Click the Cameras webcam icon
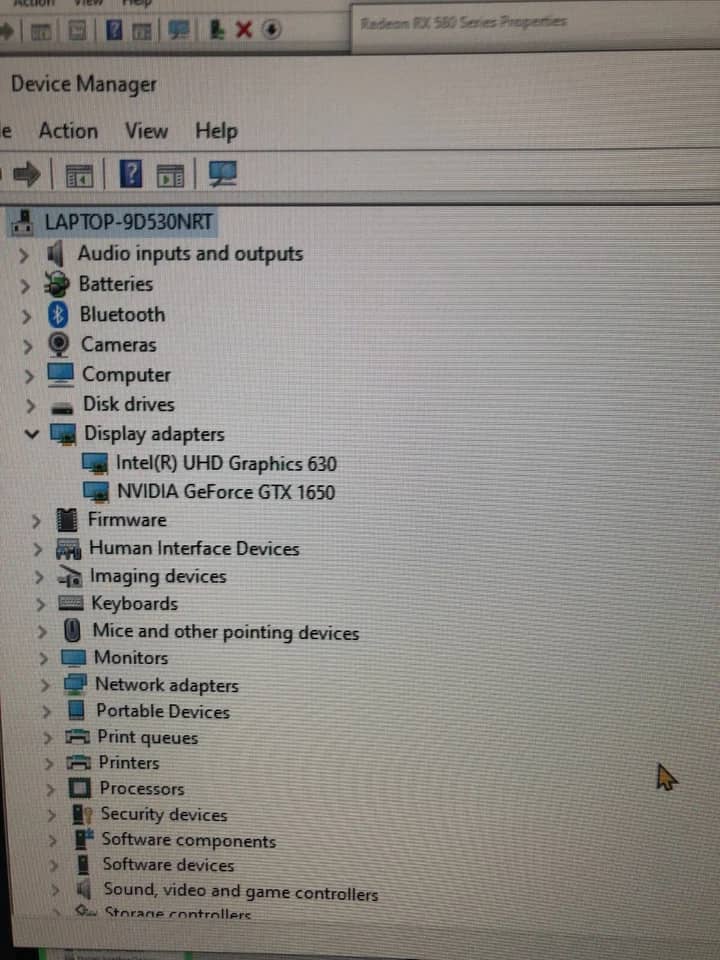The height and width of the screenshot is (960, 720). (59, 345)
